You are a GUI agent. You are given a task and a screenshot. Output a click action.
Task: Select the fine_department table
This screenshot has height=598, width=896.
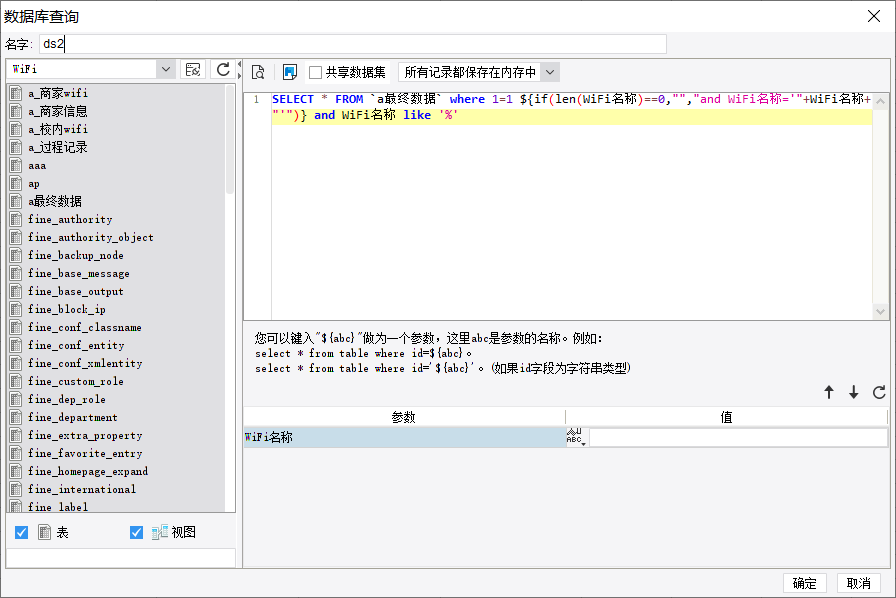(x=73, y=417)
